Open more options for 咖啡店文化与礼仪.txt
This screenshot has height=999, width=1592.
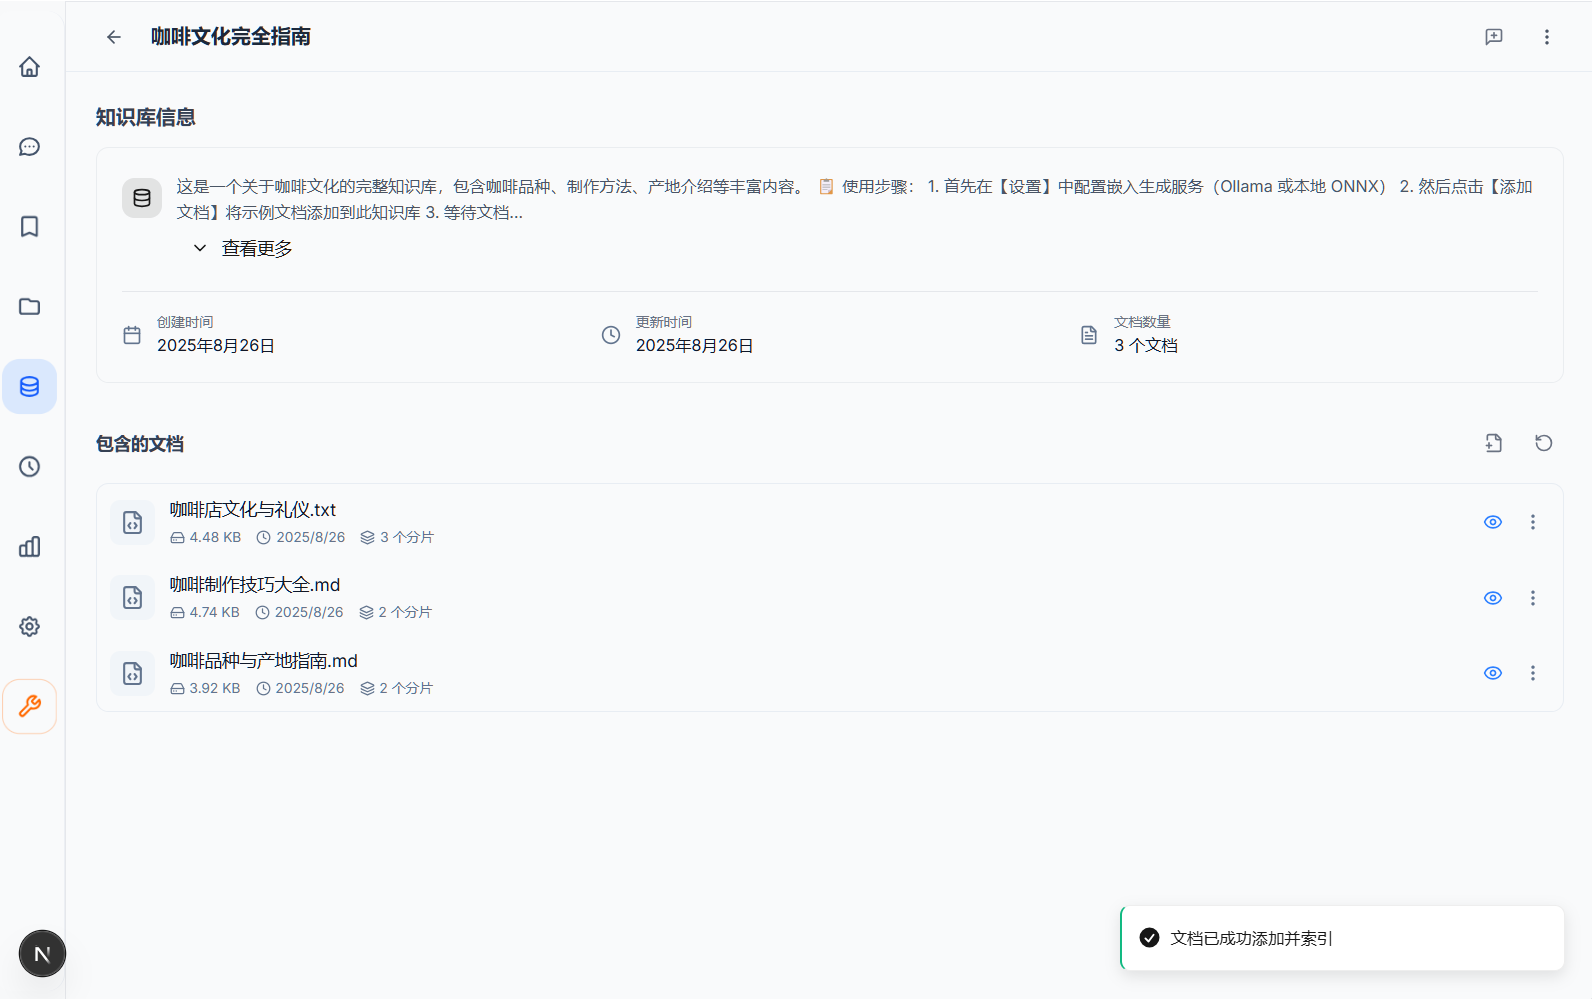[x=1532, y=522]
